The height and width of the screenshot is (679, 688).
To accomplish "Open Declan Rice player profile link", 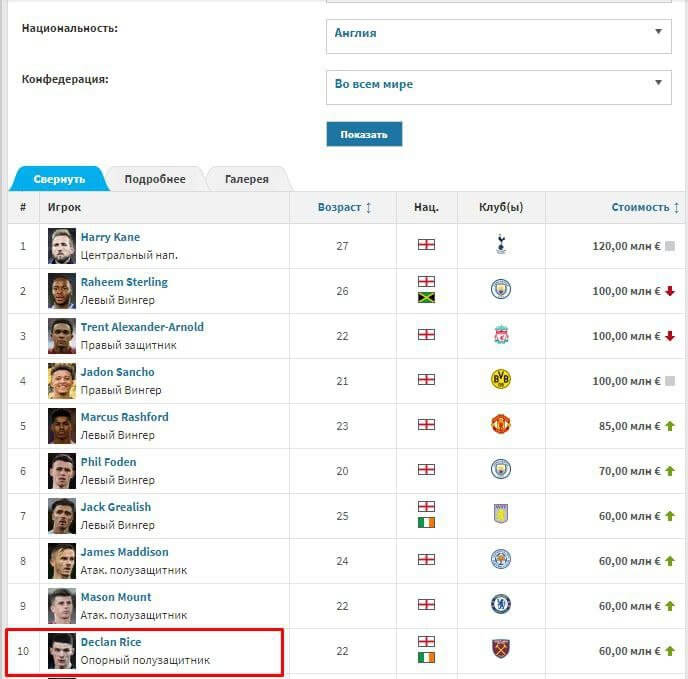I will point(111,642).
